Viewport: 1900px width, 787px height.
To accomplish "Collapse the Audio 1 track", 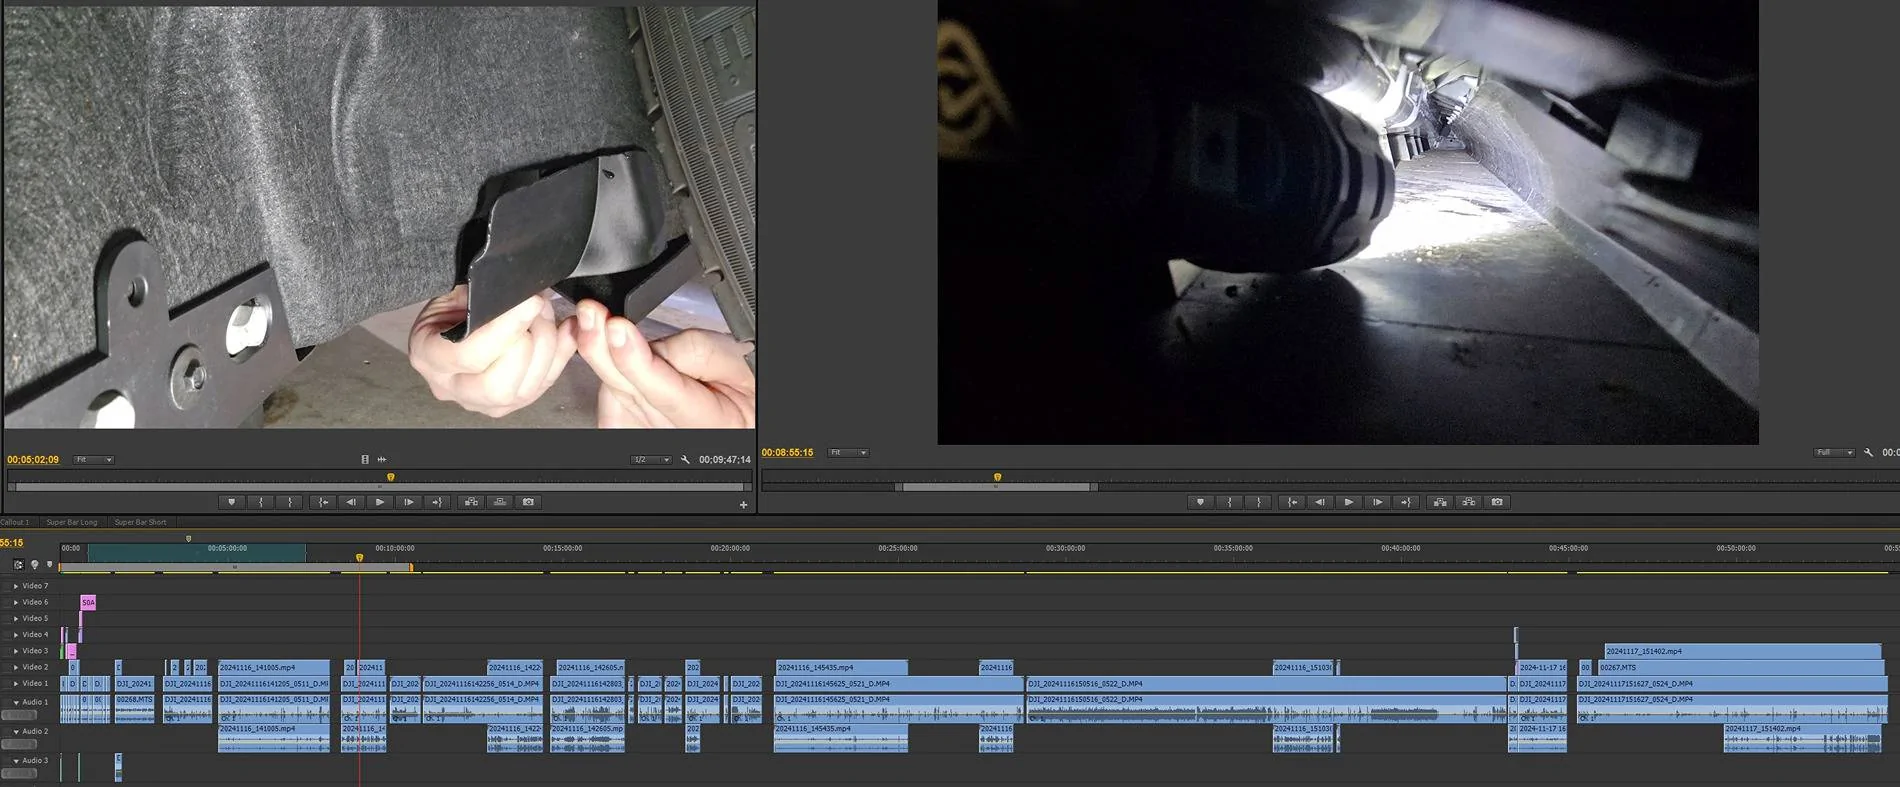I will pyautogui.click(x=16, y=702).
